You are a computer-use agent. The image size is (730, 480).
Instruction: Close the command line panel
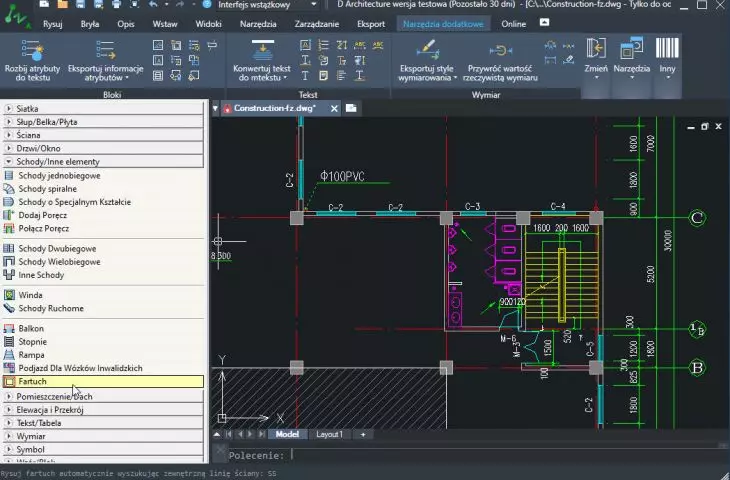coord(220,450)
